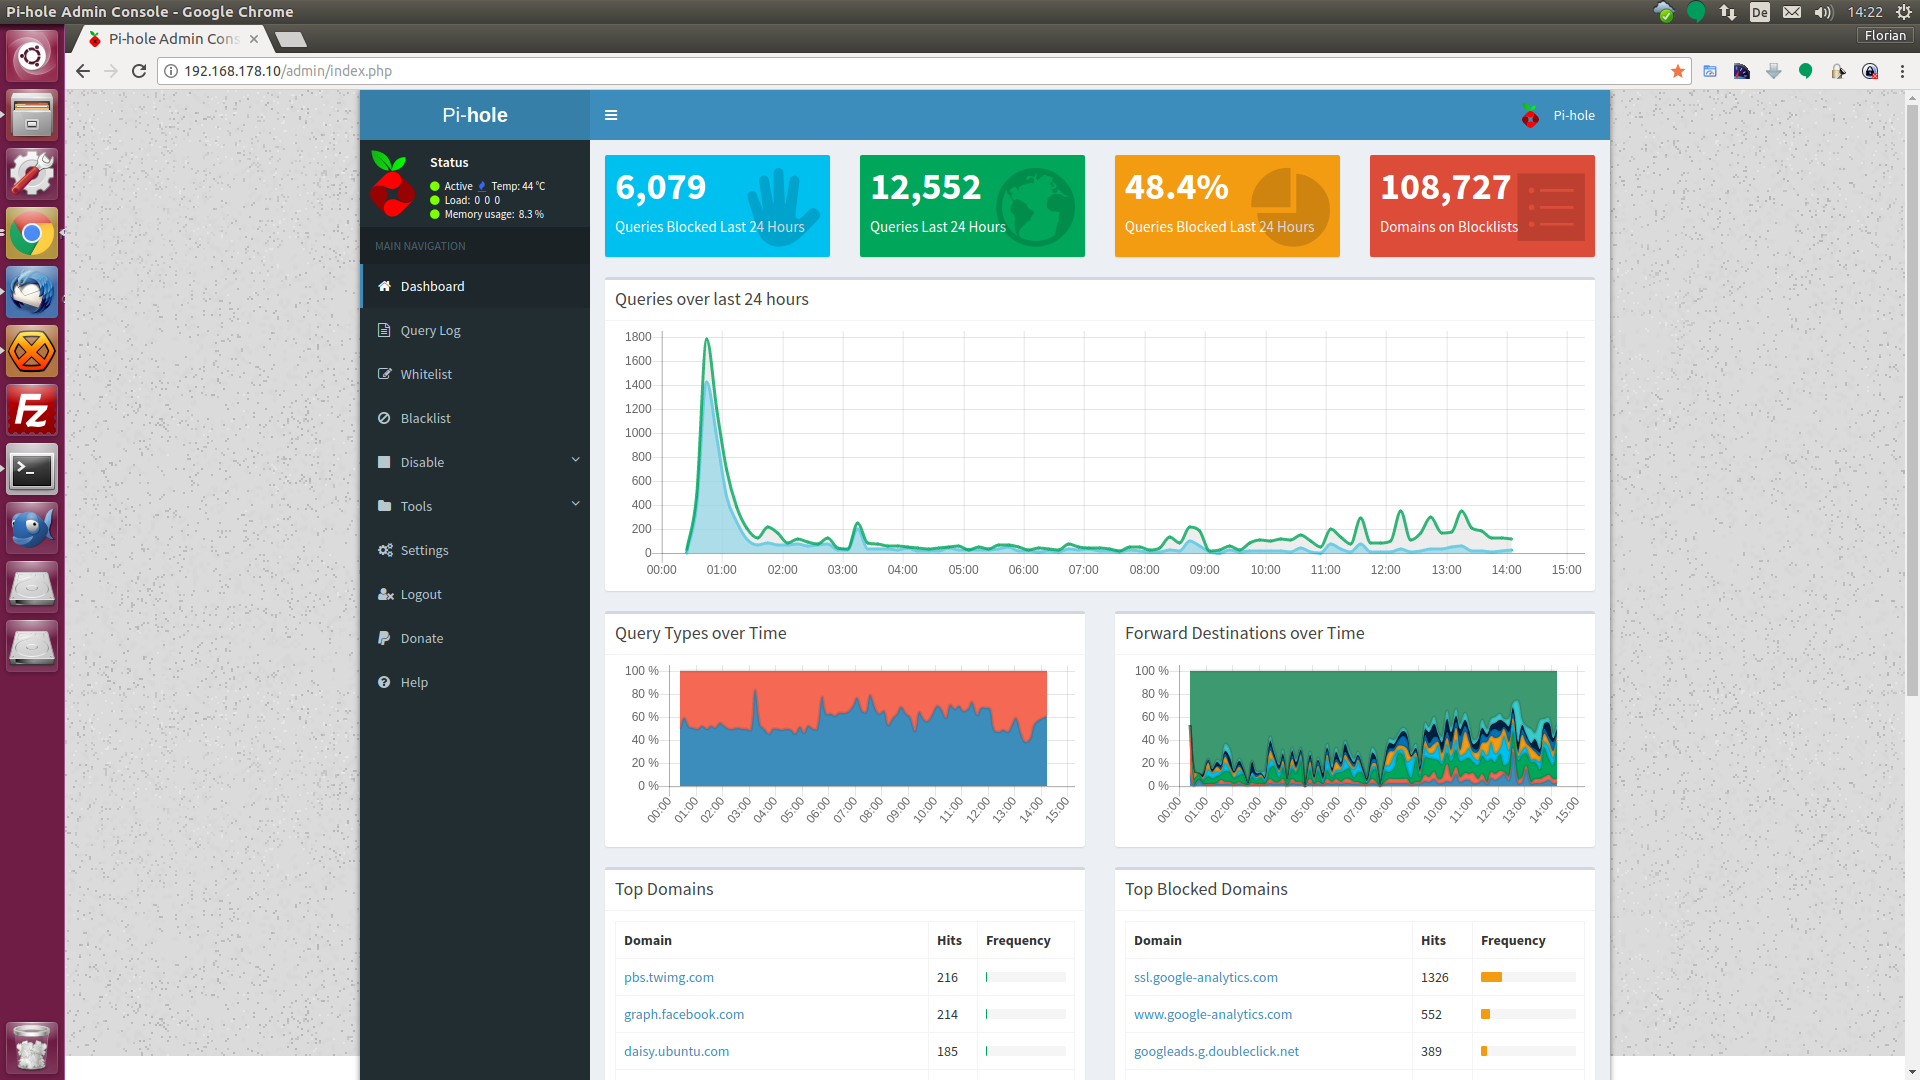Launch FileZilla from the dock
The image size is (1920, 1080).
(32, 410)
